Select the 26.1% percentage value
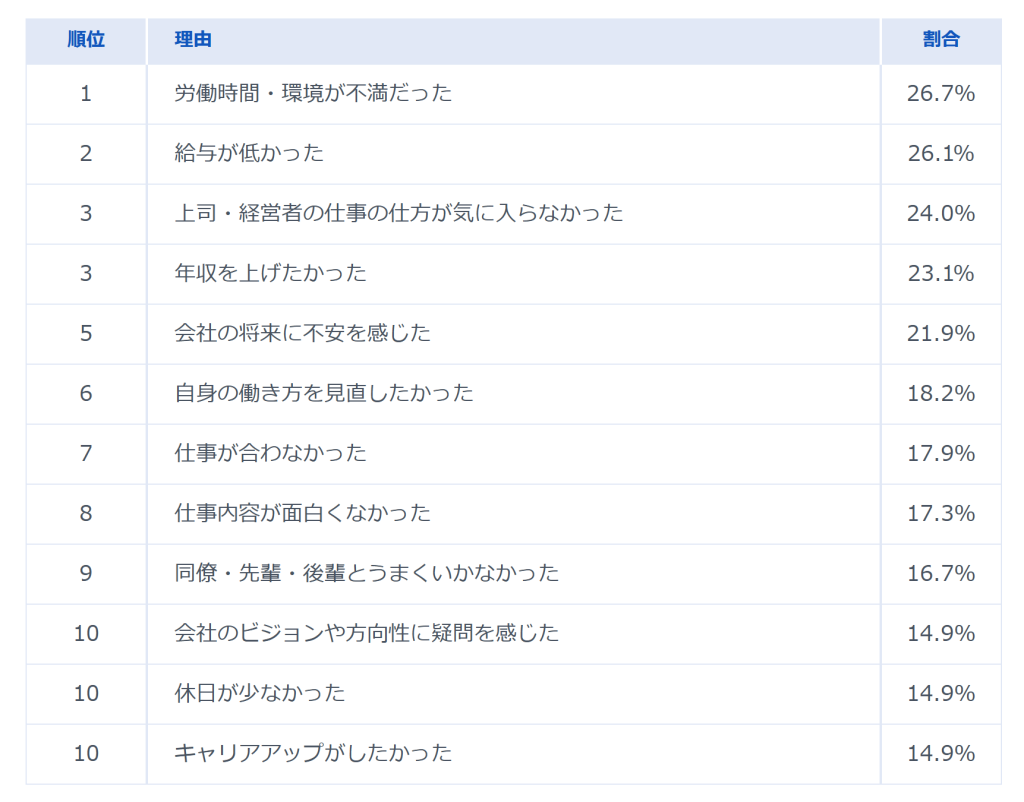 pos(940,154)
